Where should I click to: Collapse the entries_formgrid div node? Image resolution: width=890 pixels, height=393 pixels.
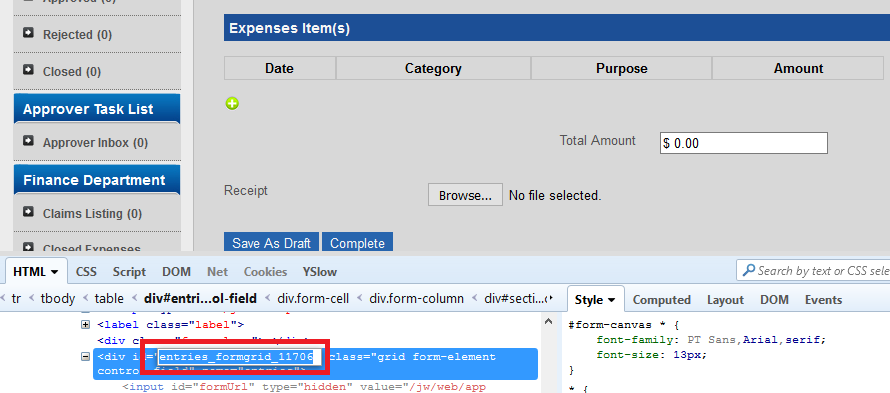click(86, 357)
